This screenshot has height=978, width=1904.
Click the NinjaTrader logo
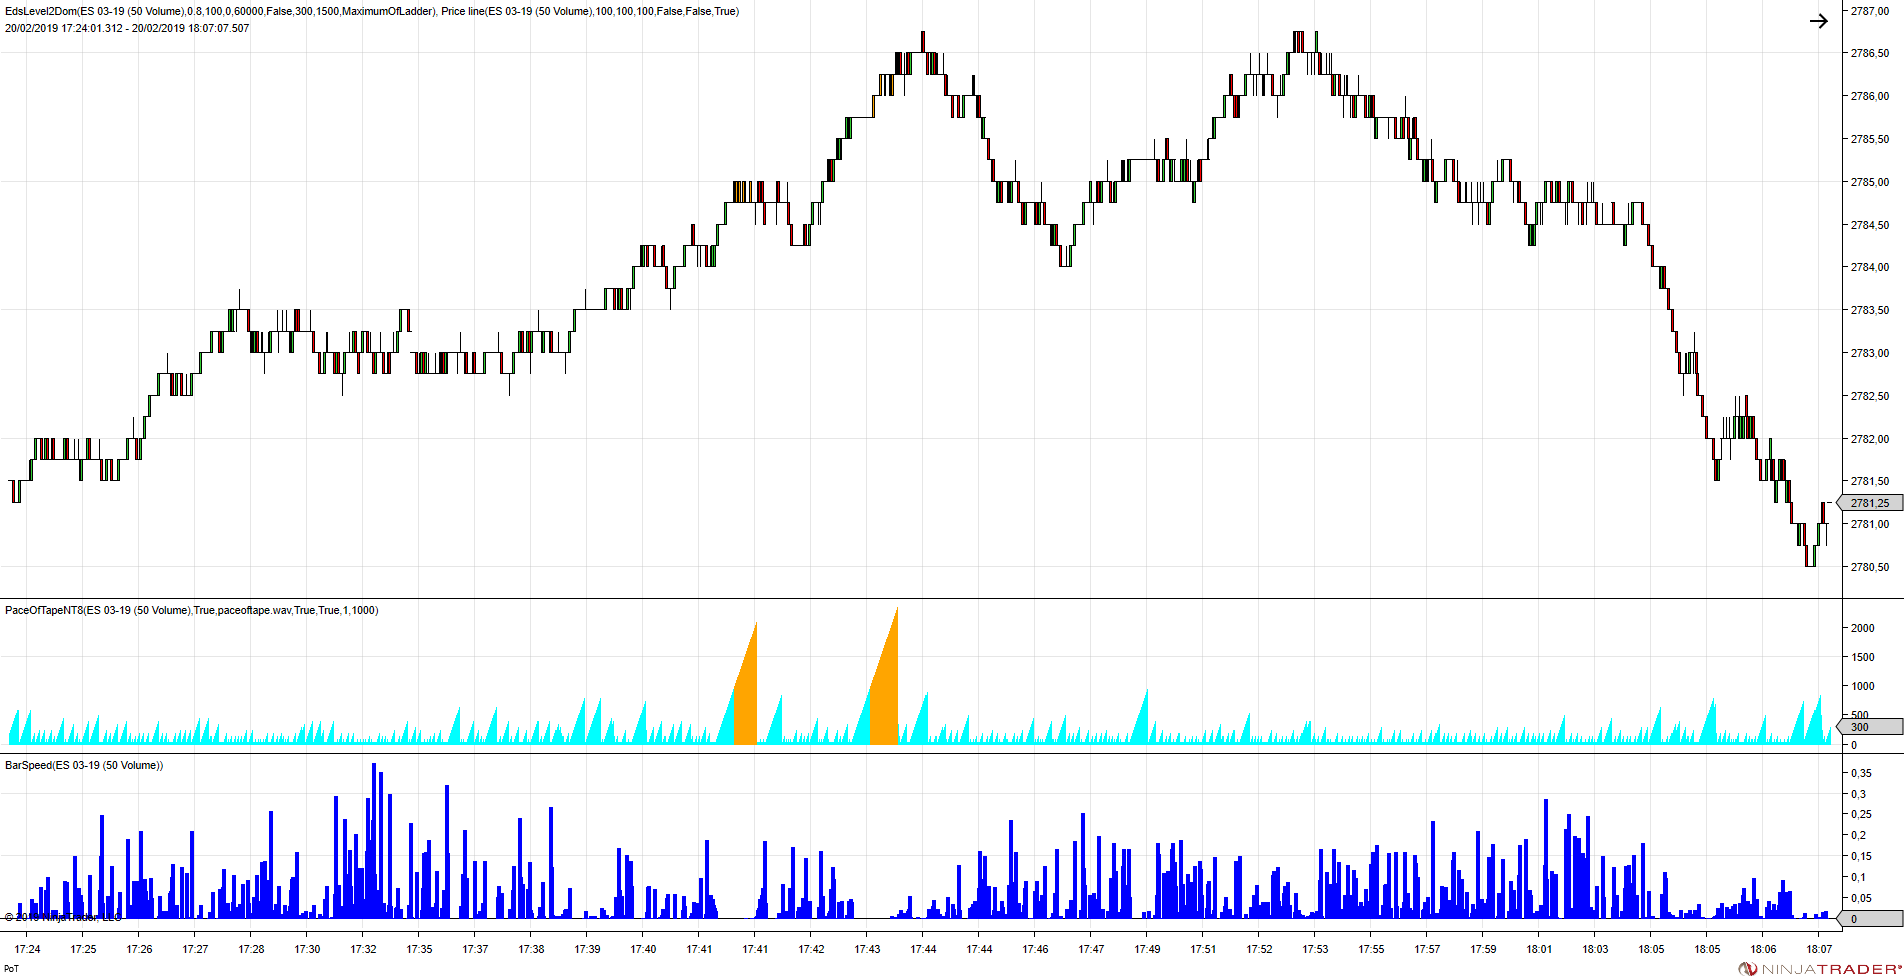point(1820,969)
